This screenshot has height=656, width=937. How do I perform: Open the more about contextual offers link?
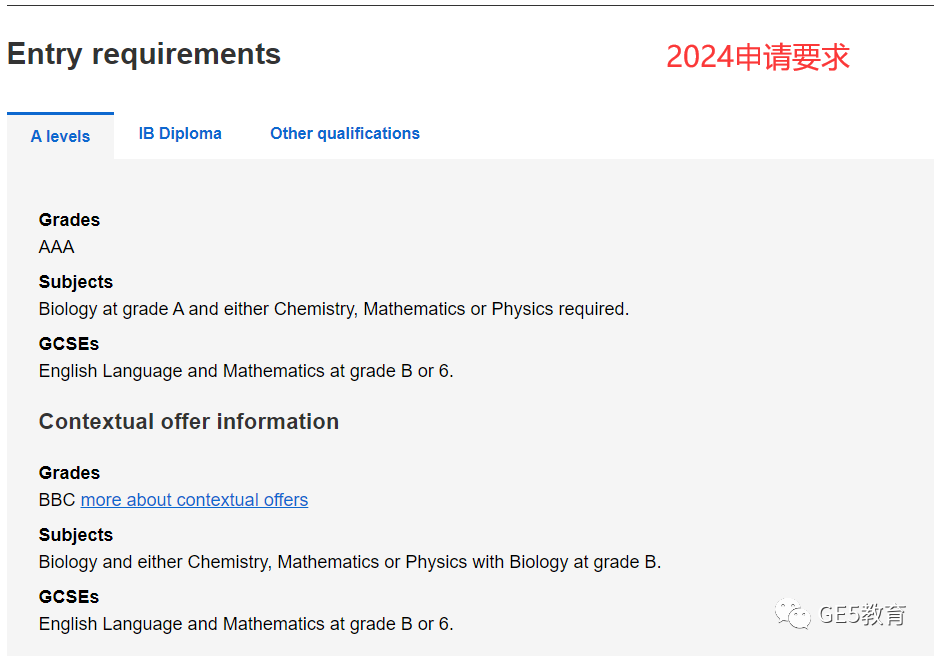(194, 499)
